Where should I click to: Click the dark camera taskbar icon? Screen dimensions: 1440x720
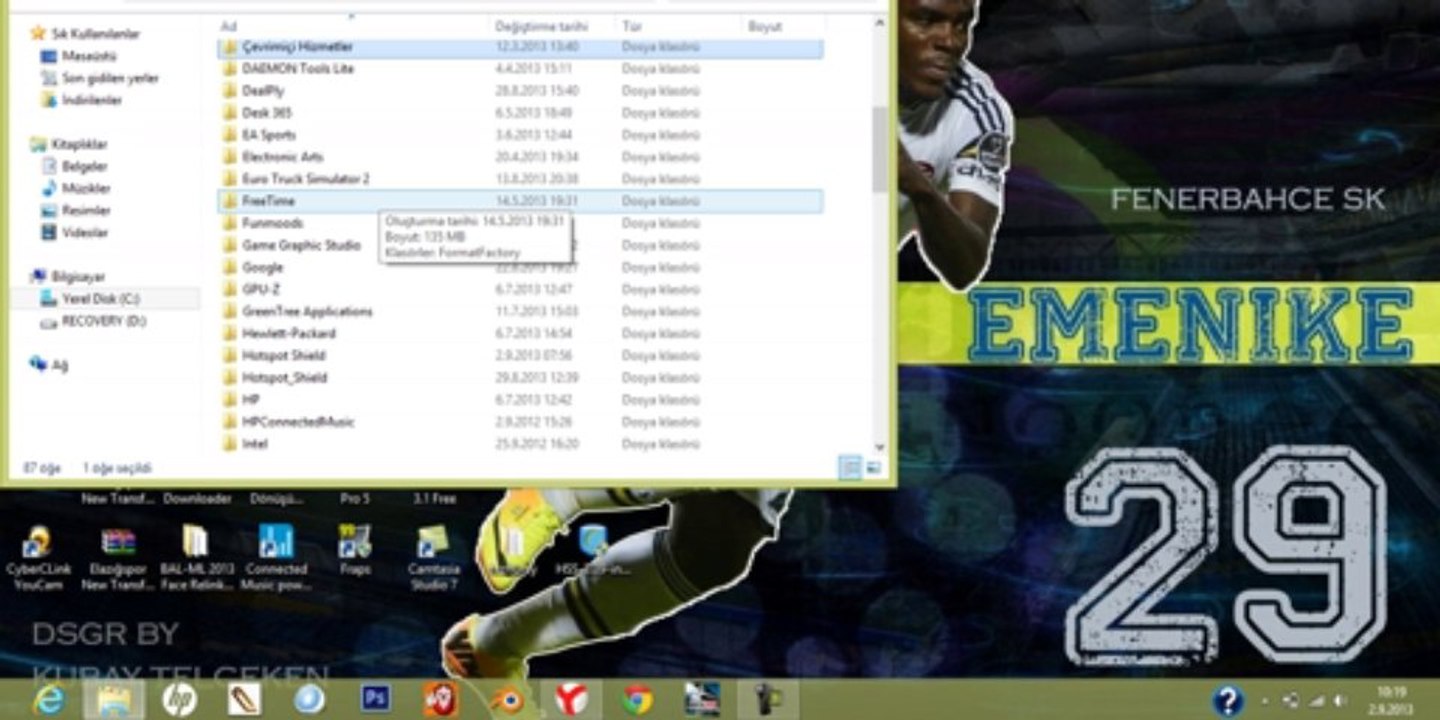click(767, 699)
